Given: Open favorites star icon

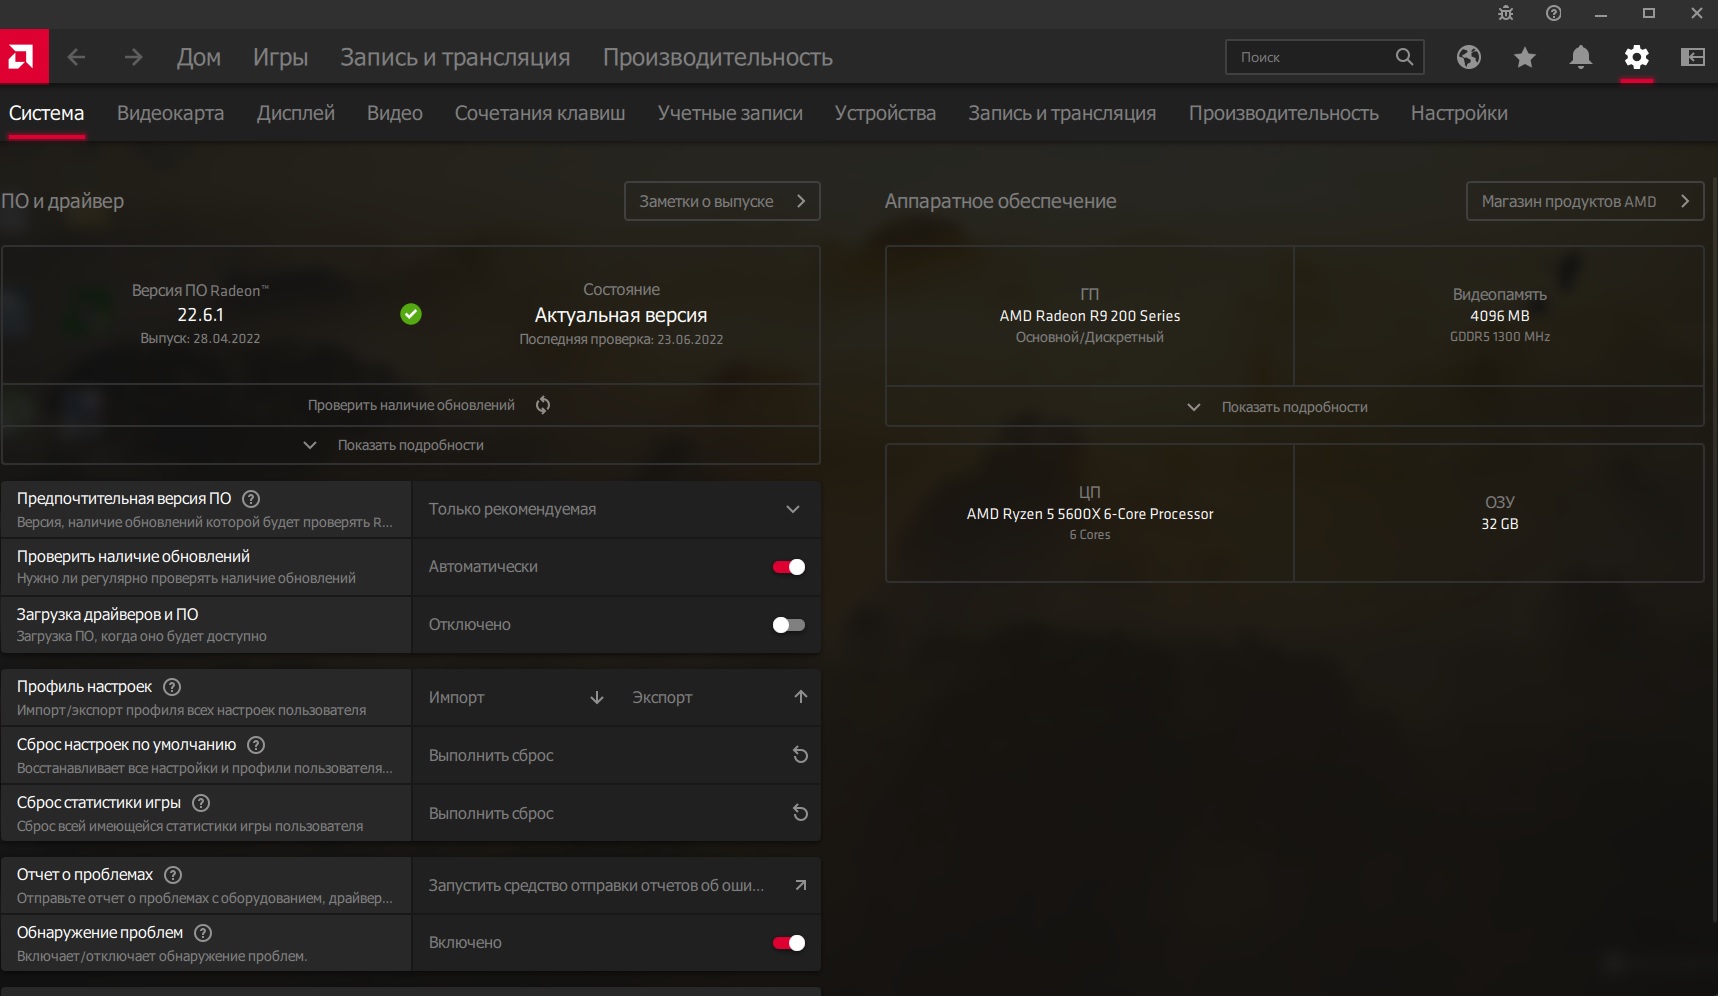Looking at the screenshot, I should click(x=1525, y=57).
